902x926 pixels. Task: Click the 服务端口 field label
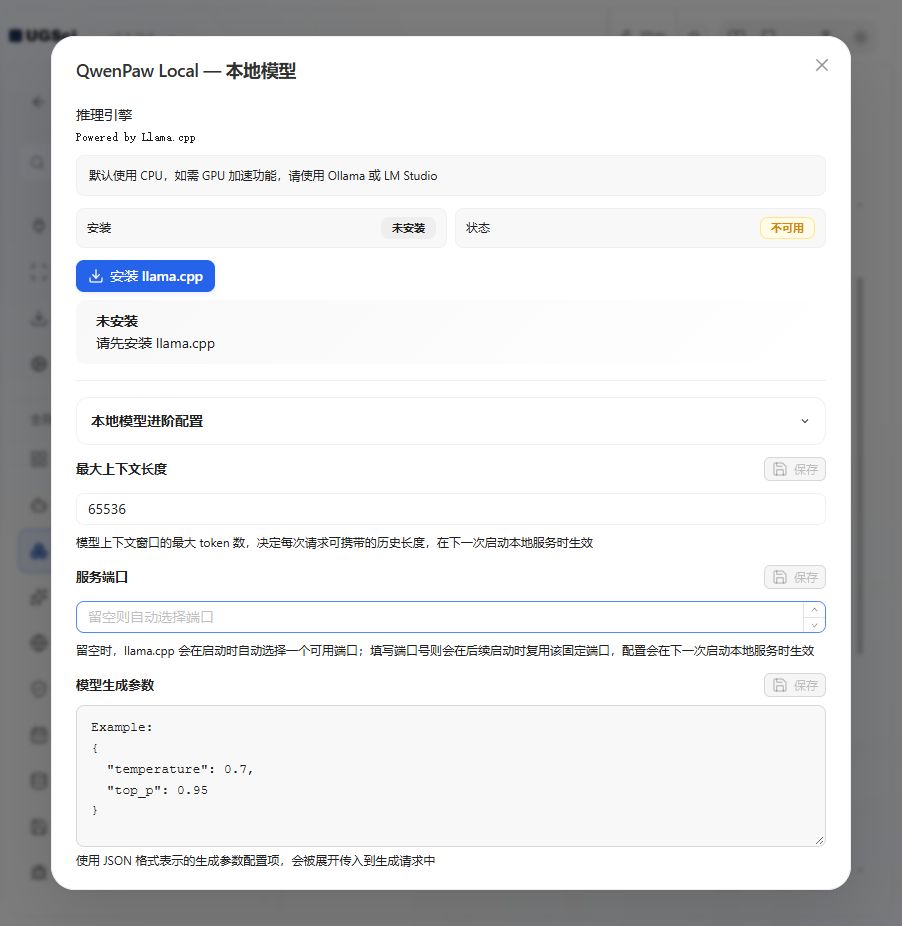(102, 577)
